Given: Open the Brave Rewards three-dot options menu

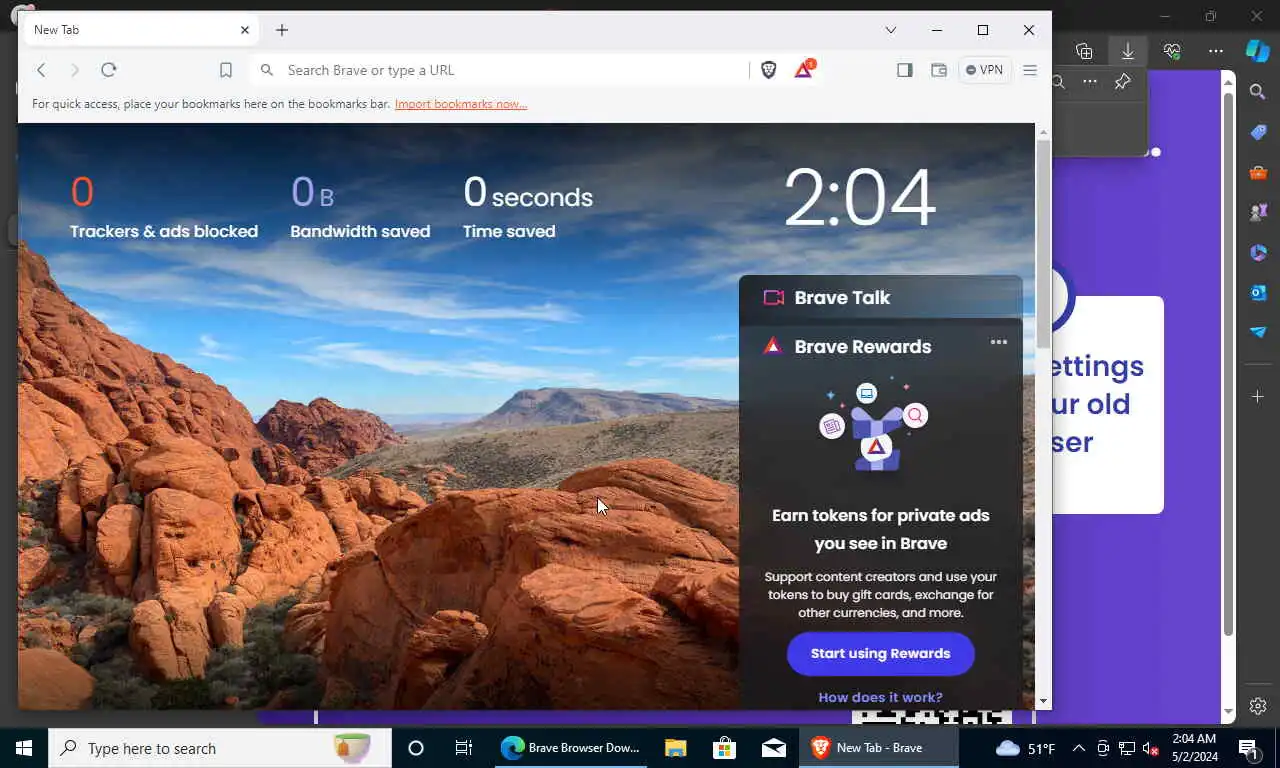Looking at the screenshot, I should pyautogui.click(x=999, y=342).
